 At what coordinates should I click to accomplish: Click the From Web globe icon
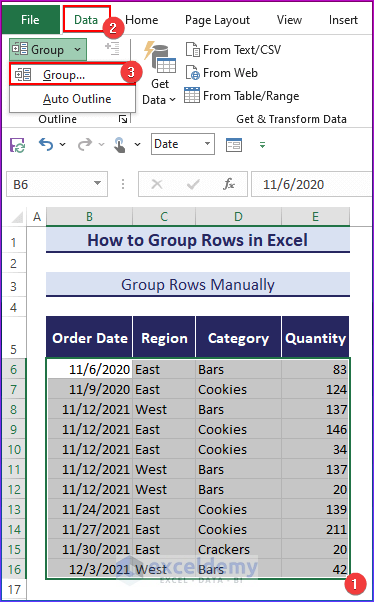click(193, 73)
